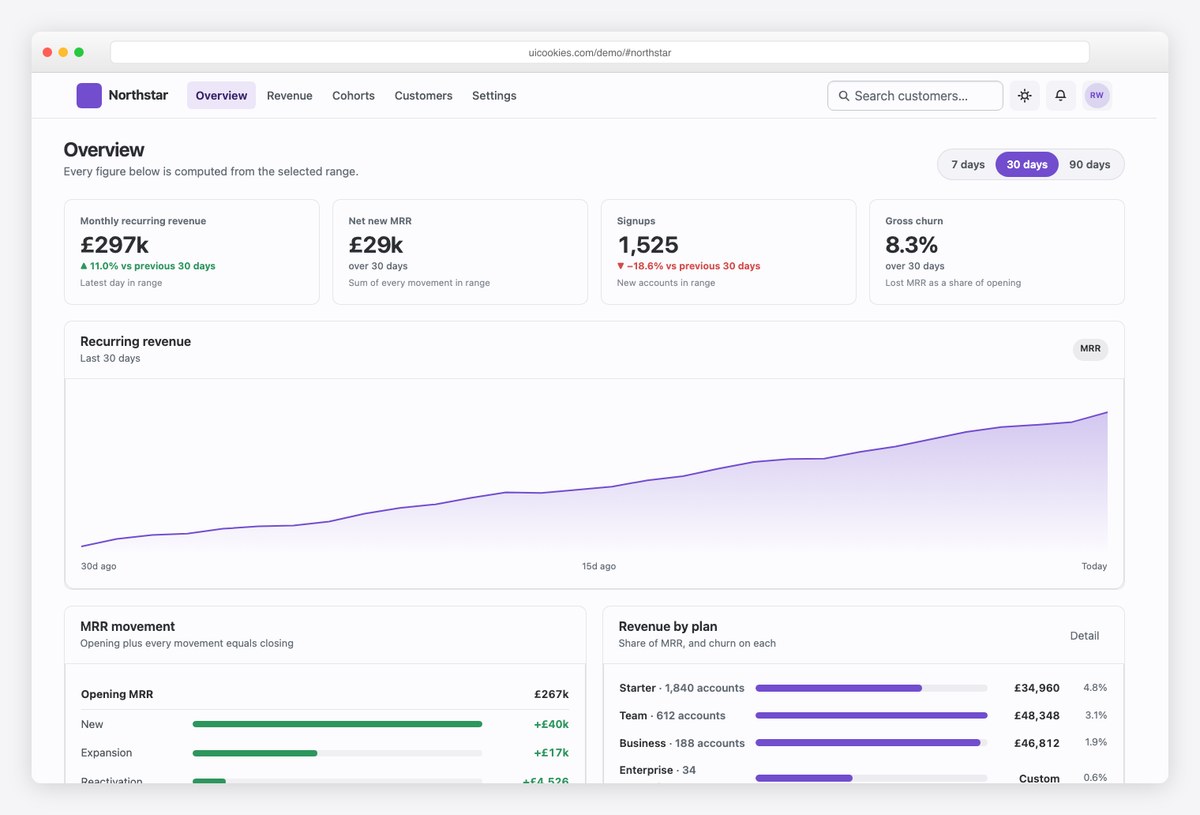Click the Northstar purple logo icon

pos(89,96)
